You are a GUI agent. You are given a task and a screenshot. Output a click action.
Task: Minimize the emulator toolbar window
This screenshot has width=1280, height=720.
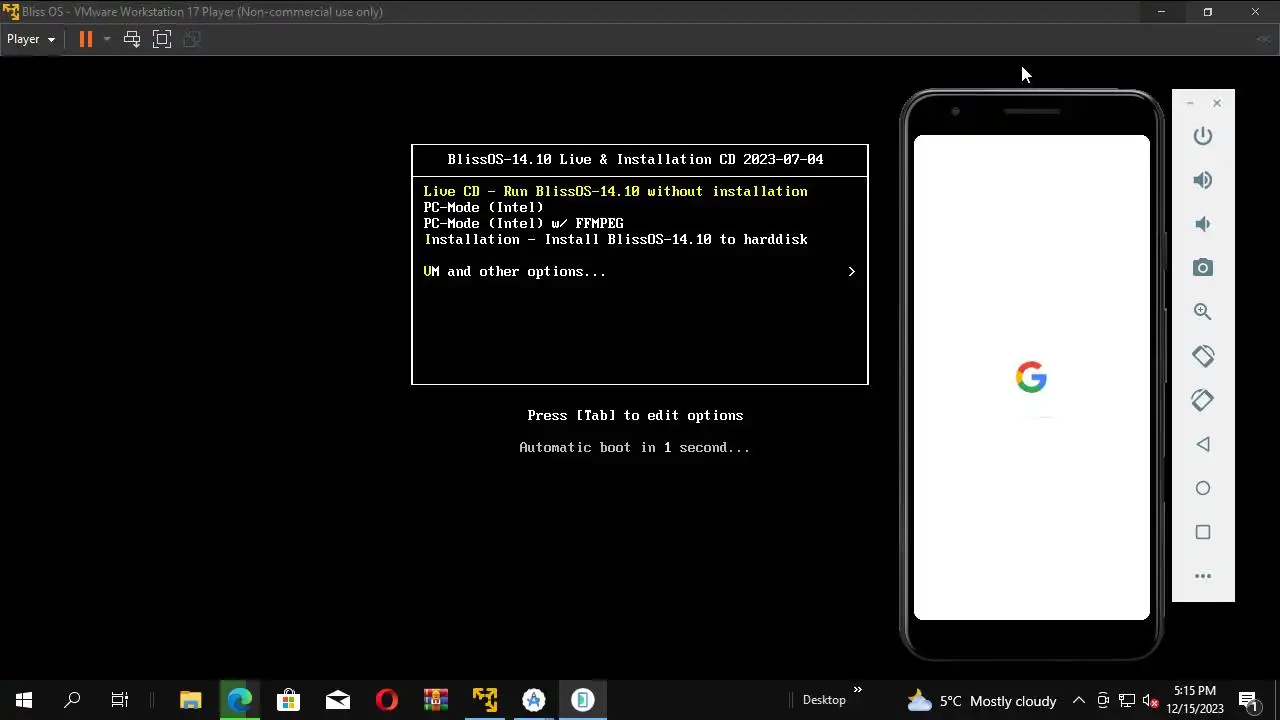point(1190,103)
